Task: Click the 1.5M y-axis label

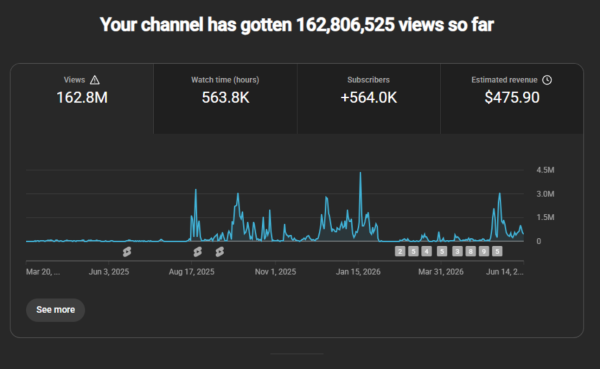Action: (545, 217)
